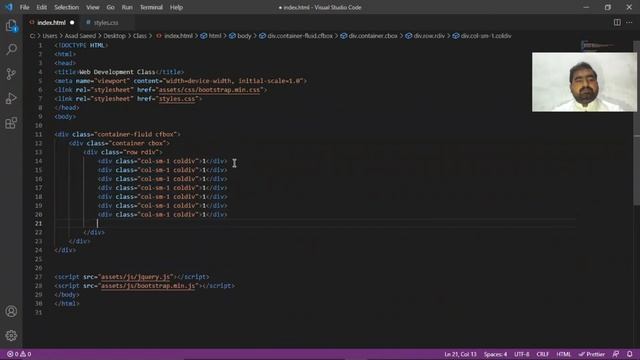Open the notifications bell
The width and height of the screenshot is (640, 360).
click(x=630, y=354)
